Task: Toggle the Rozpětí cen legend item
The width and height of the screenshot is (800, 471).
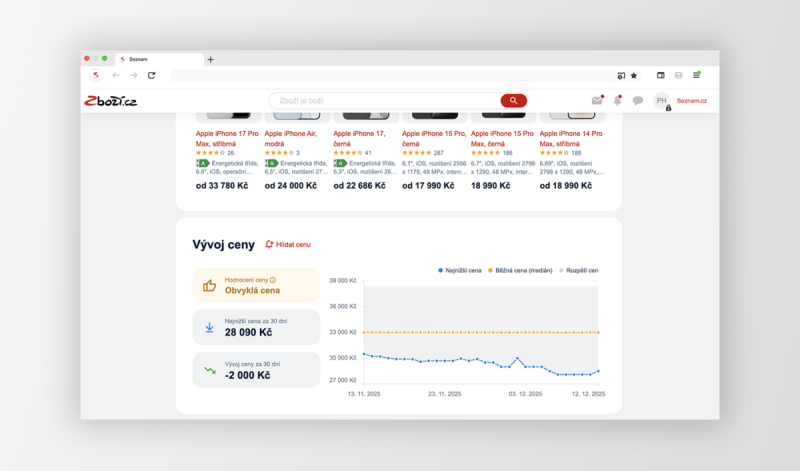Action: point(579,271)
